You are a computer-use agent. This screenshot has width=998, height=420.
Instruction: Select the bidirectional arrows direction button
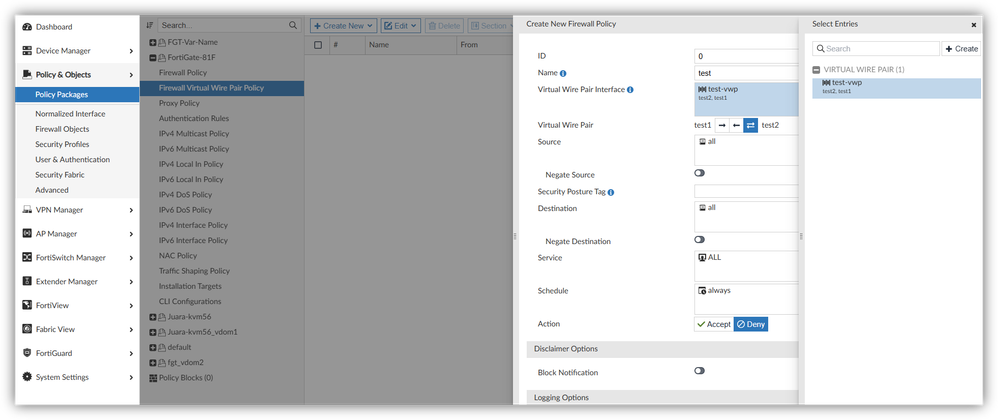751,126
